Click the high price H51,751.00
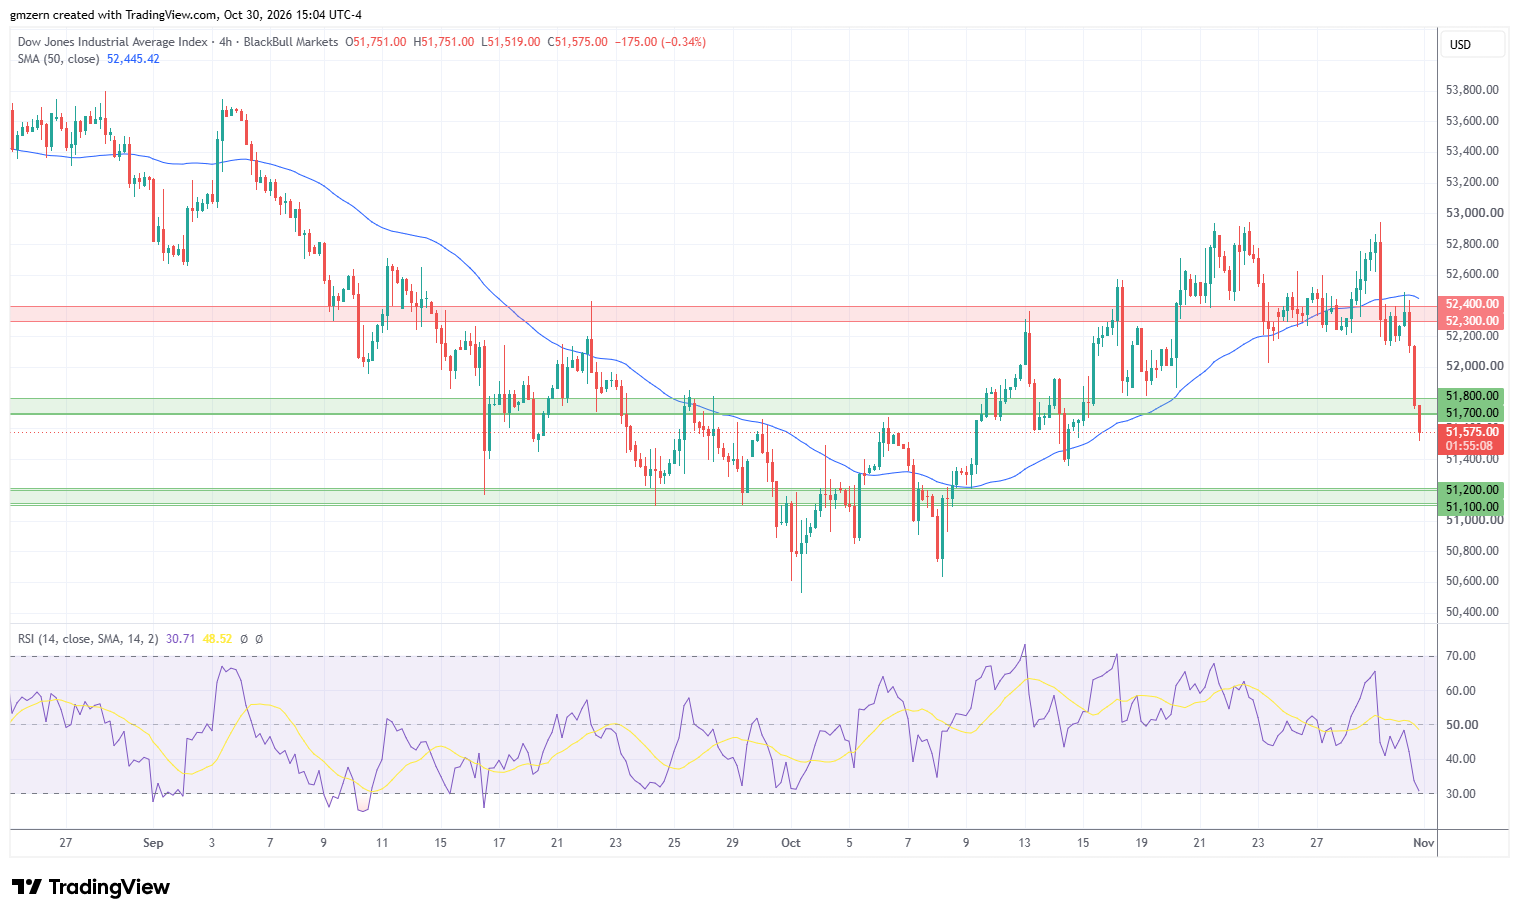1519x917 pixels. click(x=444, y=42)
